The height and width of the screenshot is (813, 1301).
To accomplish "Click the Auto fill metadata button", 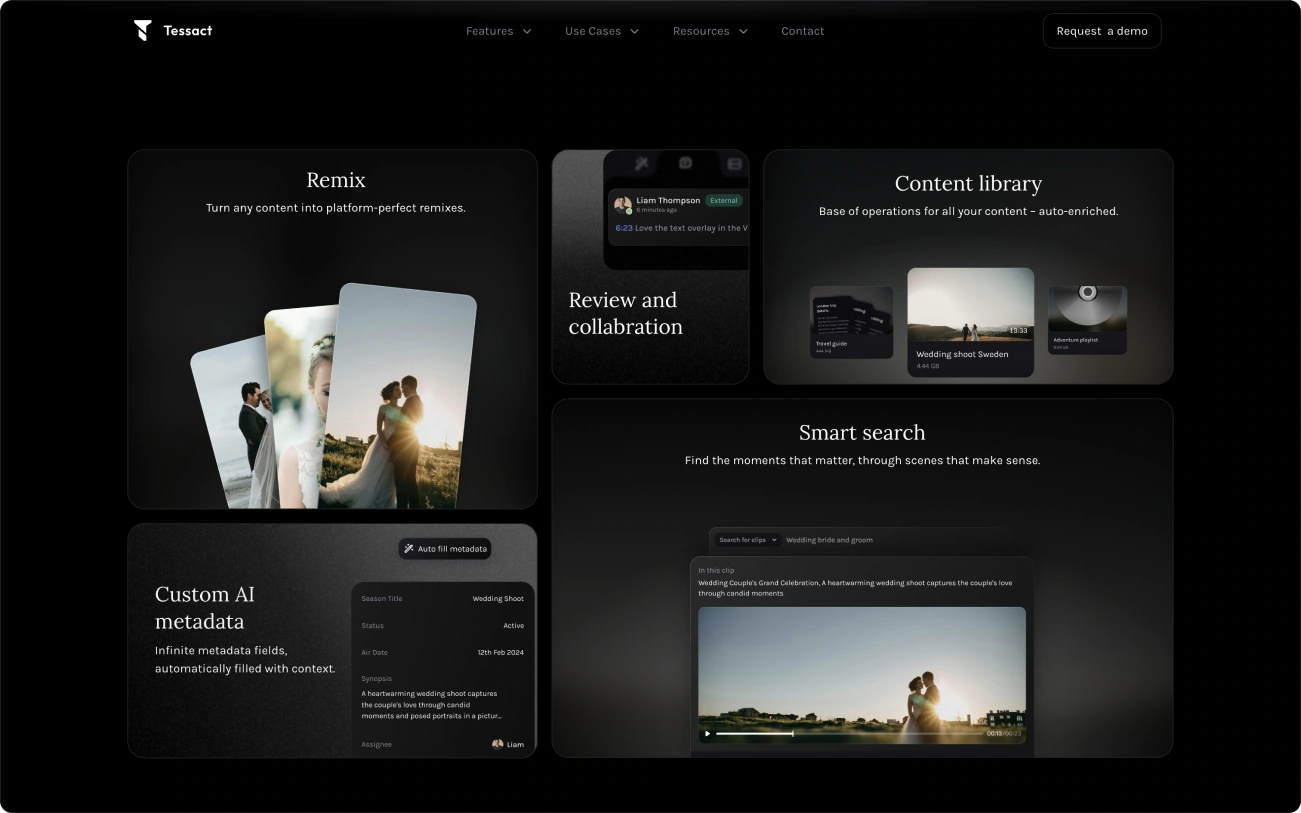I will (x=445, y=549).
